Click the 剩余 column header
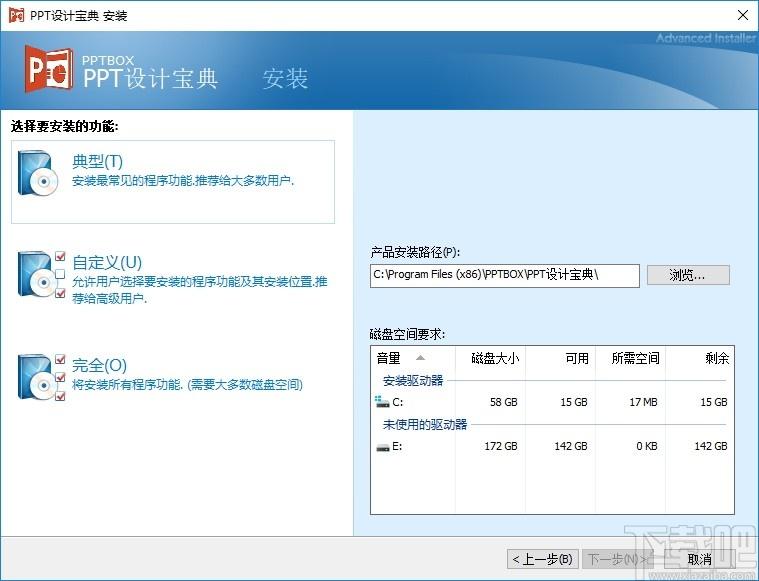Viewport: 759px width, 581px height. pyautogui.click(x=700, y=358)
